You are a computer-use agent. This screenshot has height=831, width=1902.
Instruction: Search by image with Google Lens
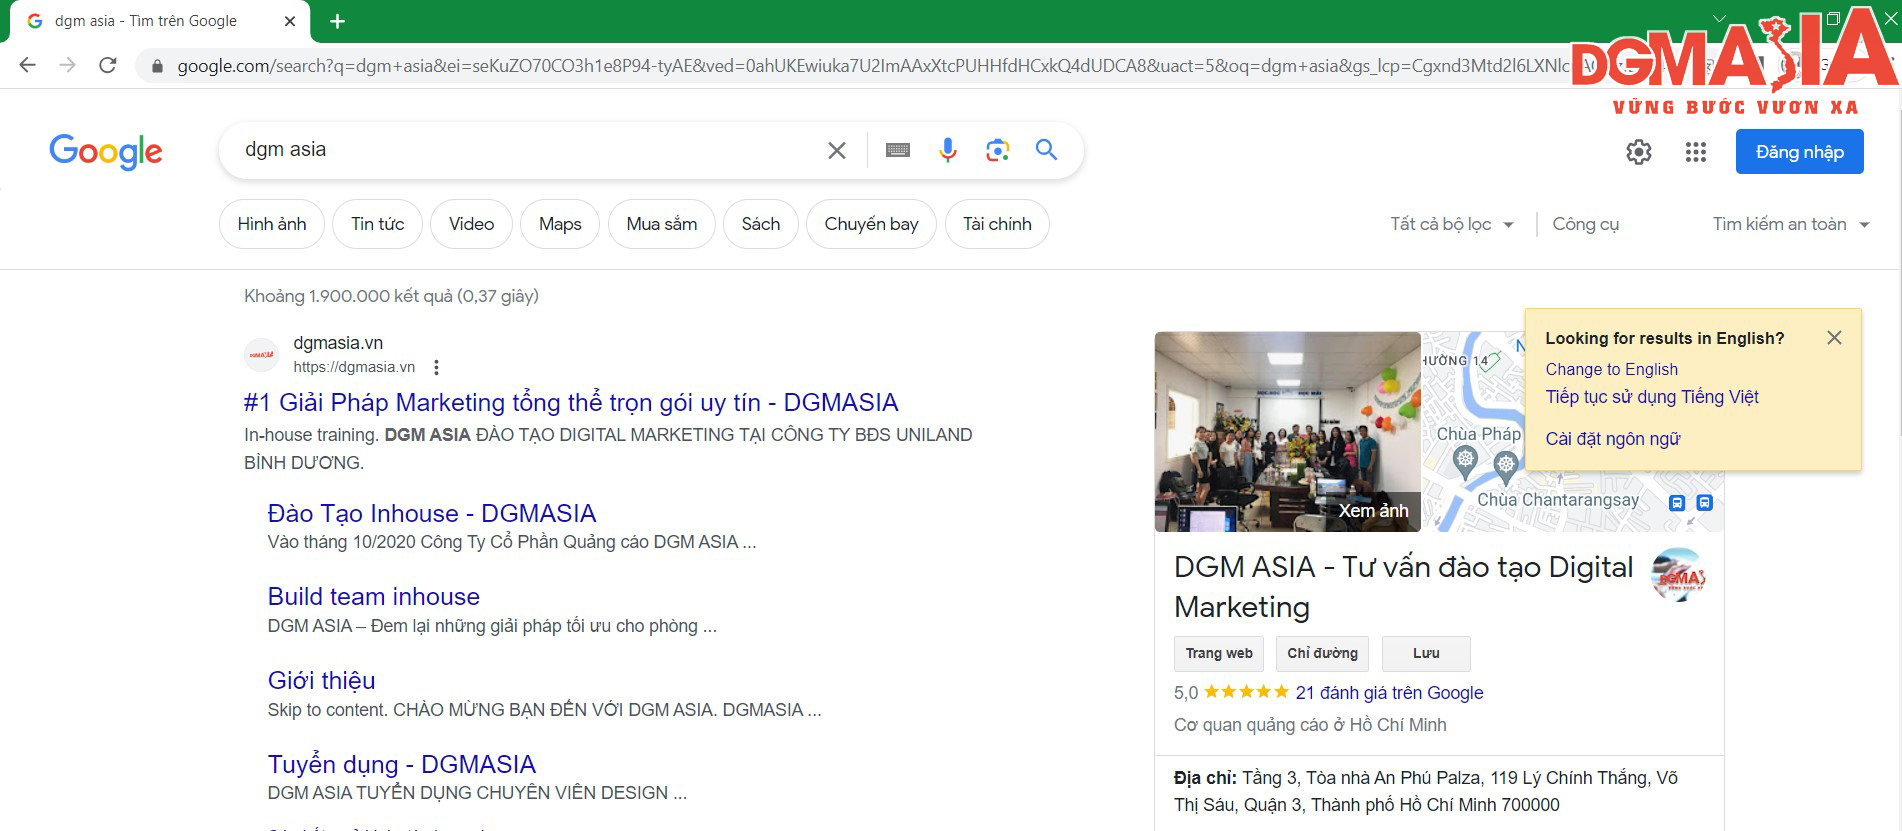click(997, 150)
